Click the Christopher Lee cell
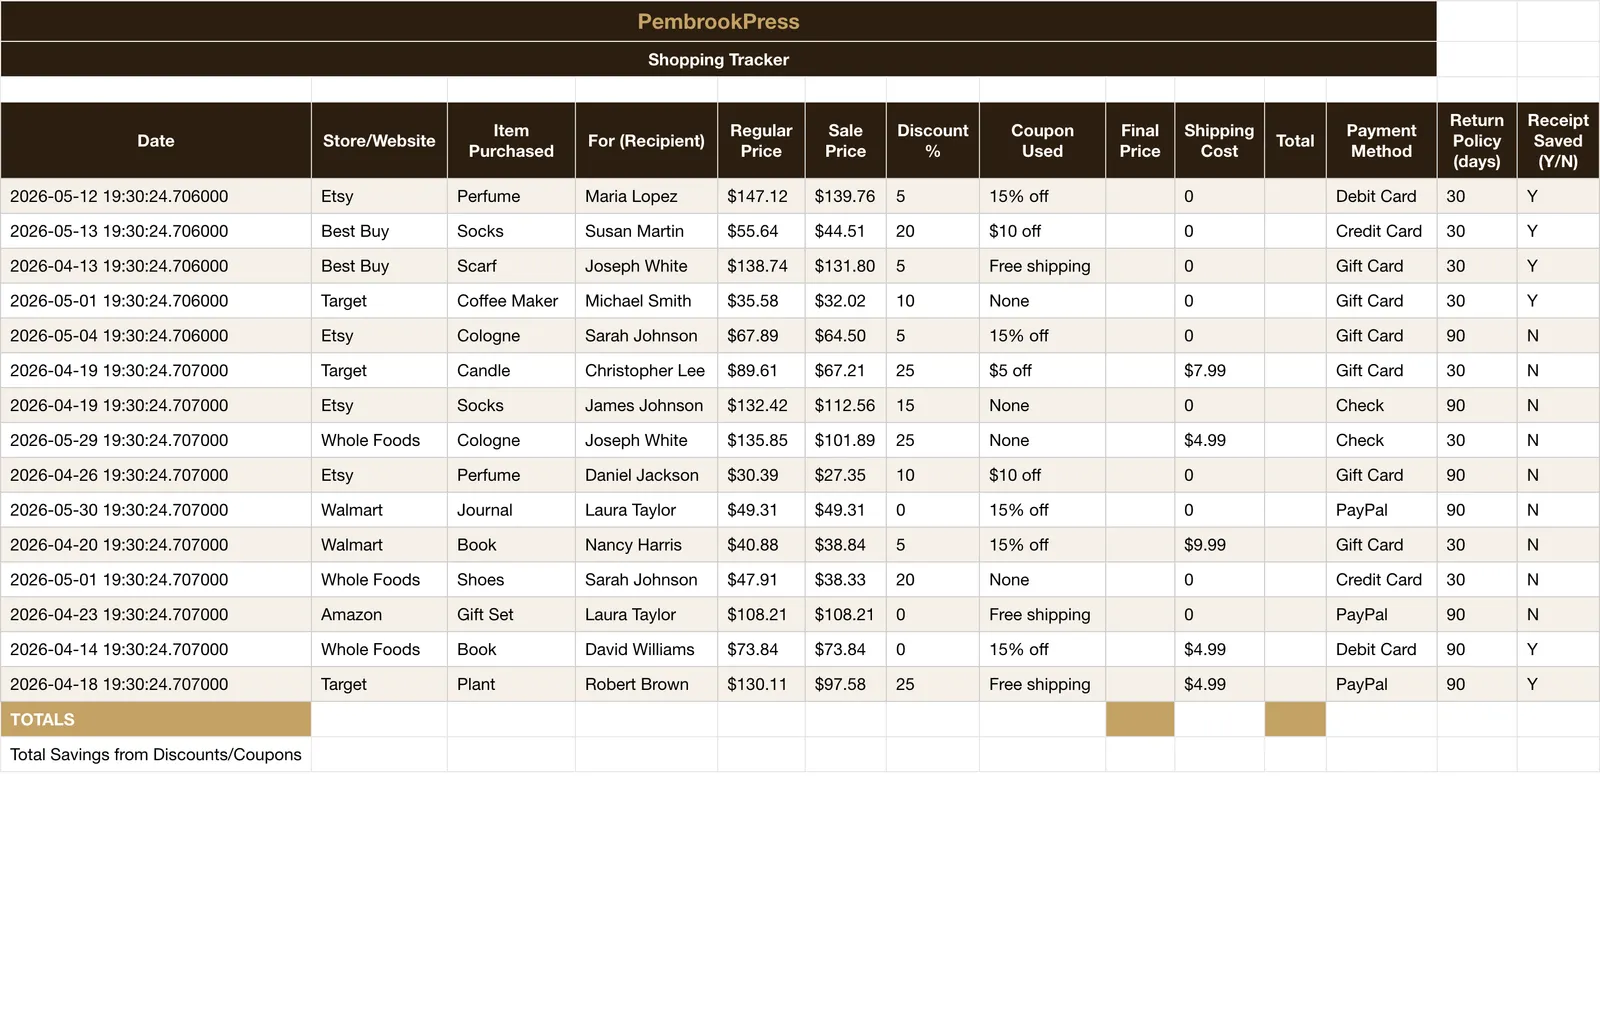This screenshot has height=1029, width=1600. tap(646, 370)
